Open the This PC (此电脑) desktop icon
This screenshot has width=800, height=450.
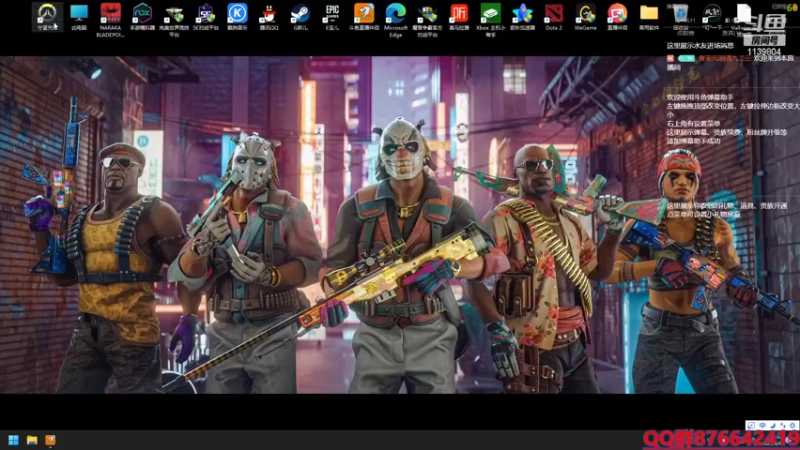[79, 16]
